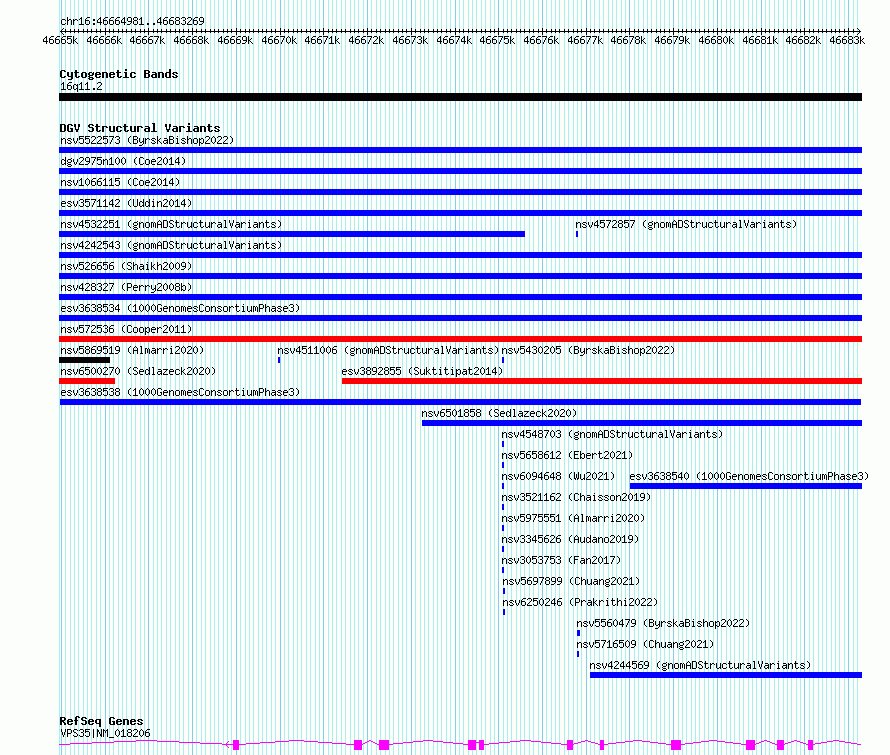Click nsv6250246 (Prakrithi2022) label

pyautogui.click(x=580, y=602)
